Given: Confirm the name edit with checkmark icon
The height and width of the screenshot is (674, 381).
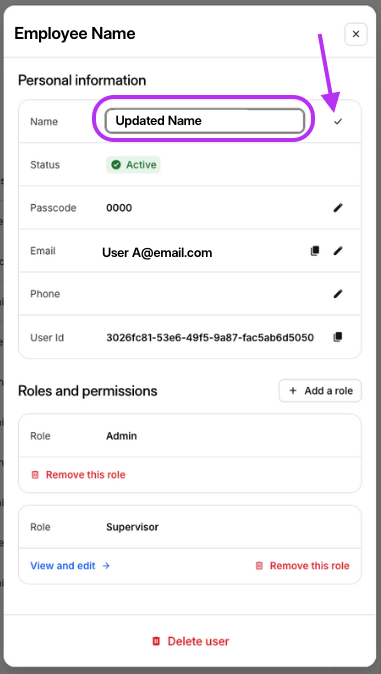Looking at the screenshot, I should point(338,122).
